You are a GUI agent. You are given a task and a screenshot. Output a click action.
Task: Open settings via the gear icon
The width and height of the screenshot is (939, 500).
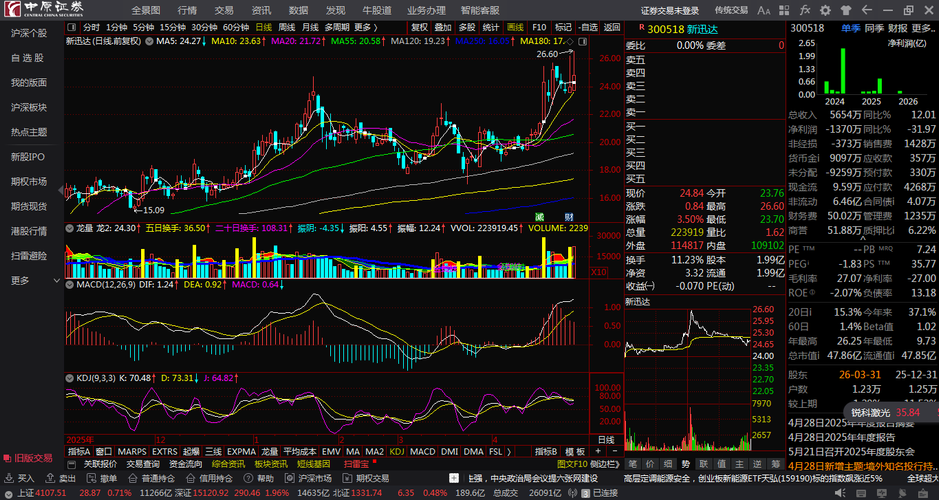825,10
